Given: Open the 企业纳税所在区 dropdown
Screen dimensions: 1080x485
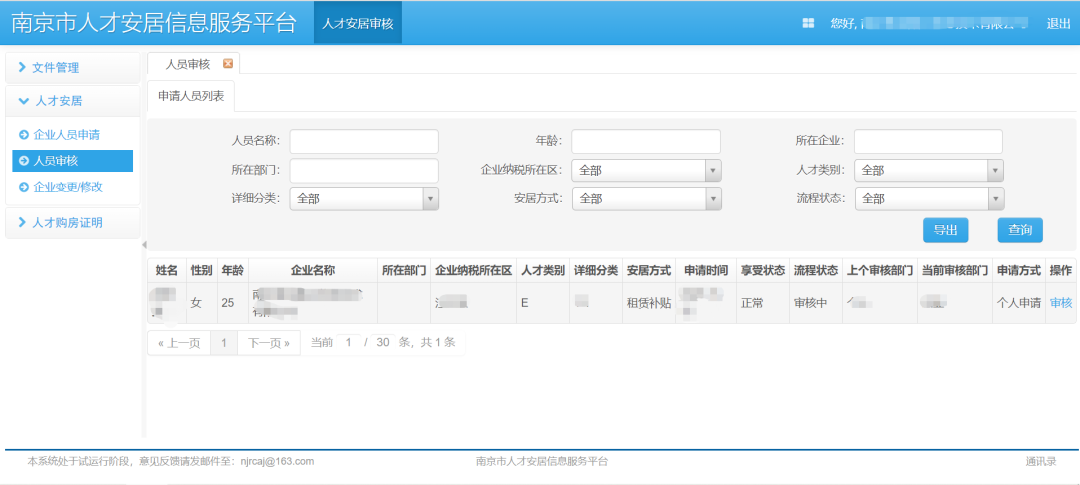Looking at the screenshot, I should 646,170.
